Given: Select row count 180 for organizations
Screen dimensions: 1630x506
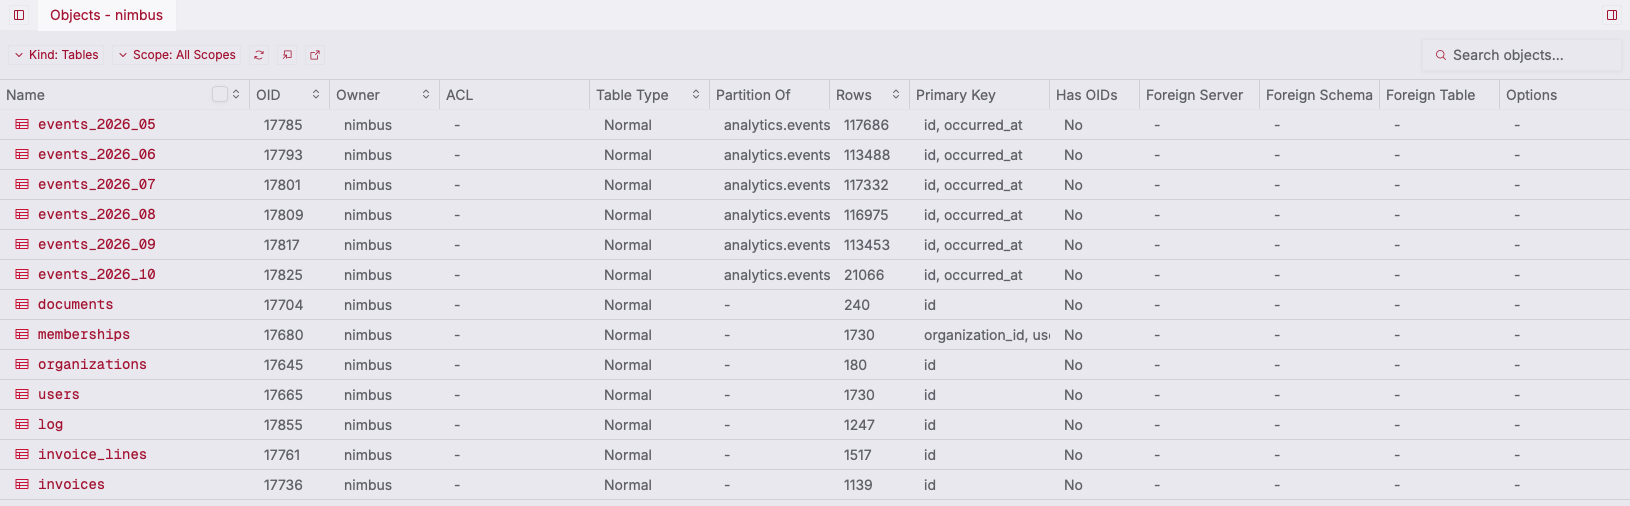Looking at the screenshot, I should (x=855, y=365).
